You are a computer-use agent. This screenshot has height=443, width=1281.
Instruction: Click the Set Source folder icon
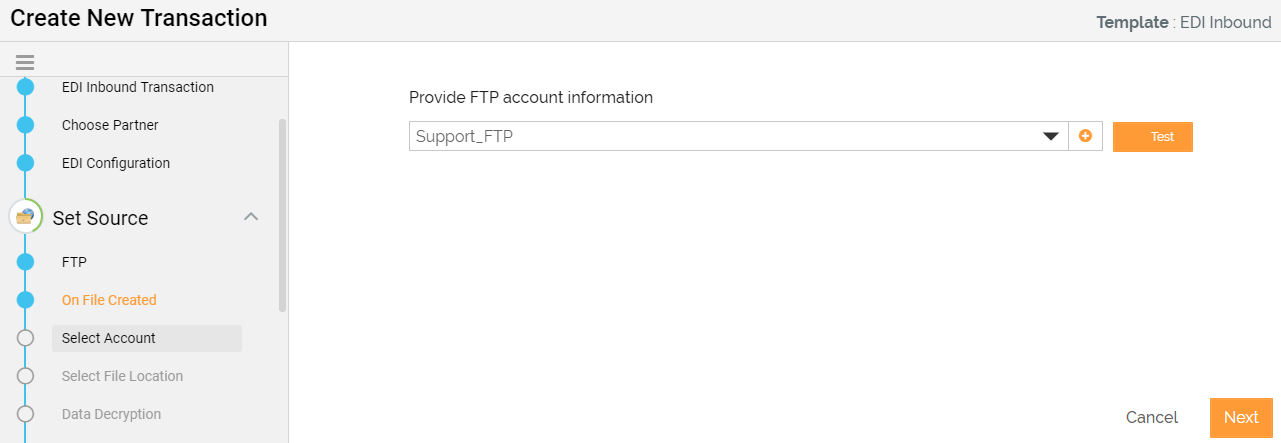pyautogui.click(x=26, y=217)
